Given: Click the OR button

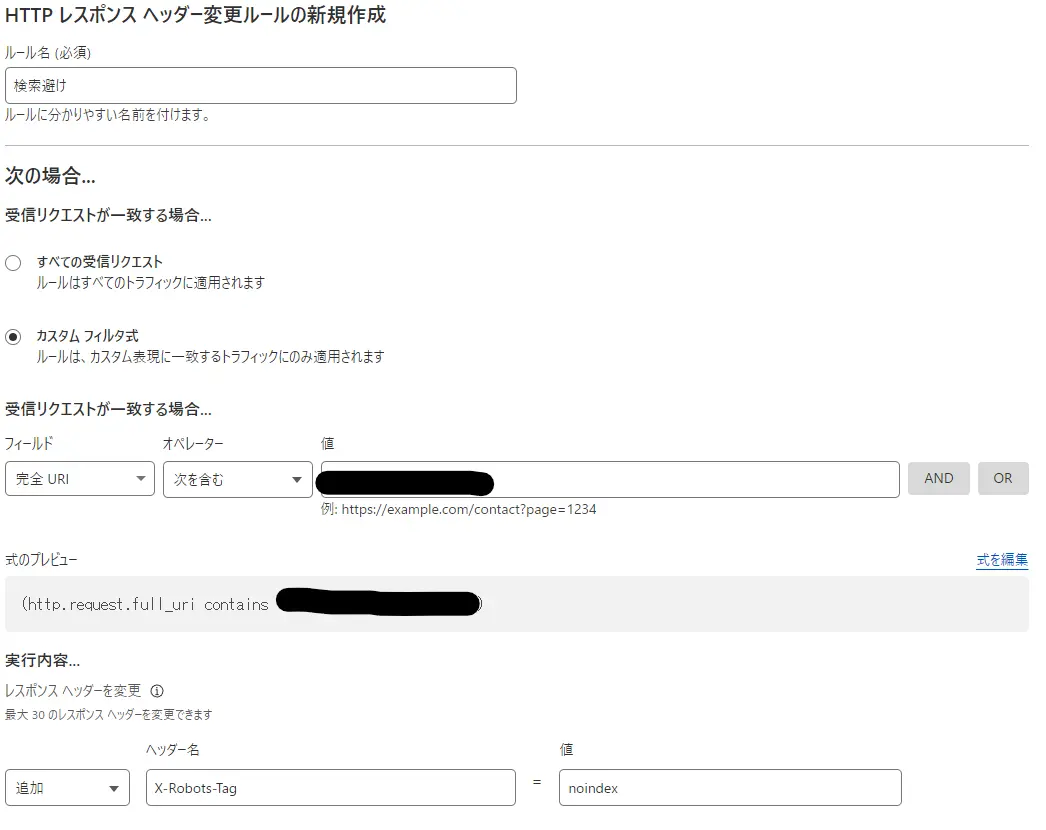Looking at the screenshot, I should pos(1003,478).
